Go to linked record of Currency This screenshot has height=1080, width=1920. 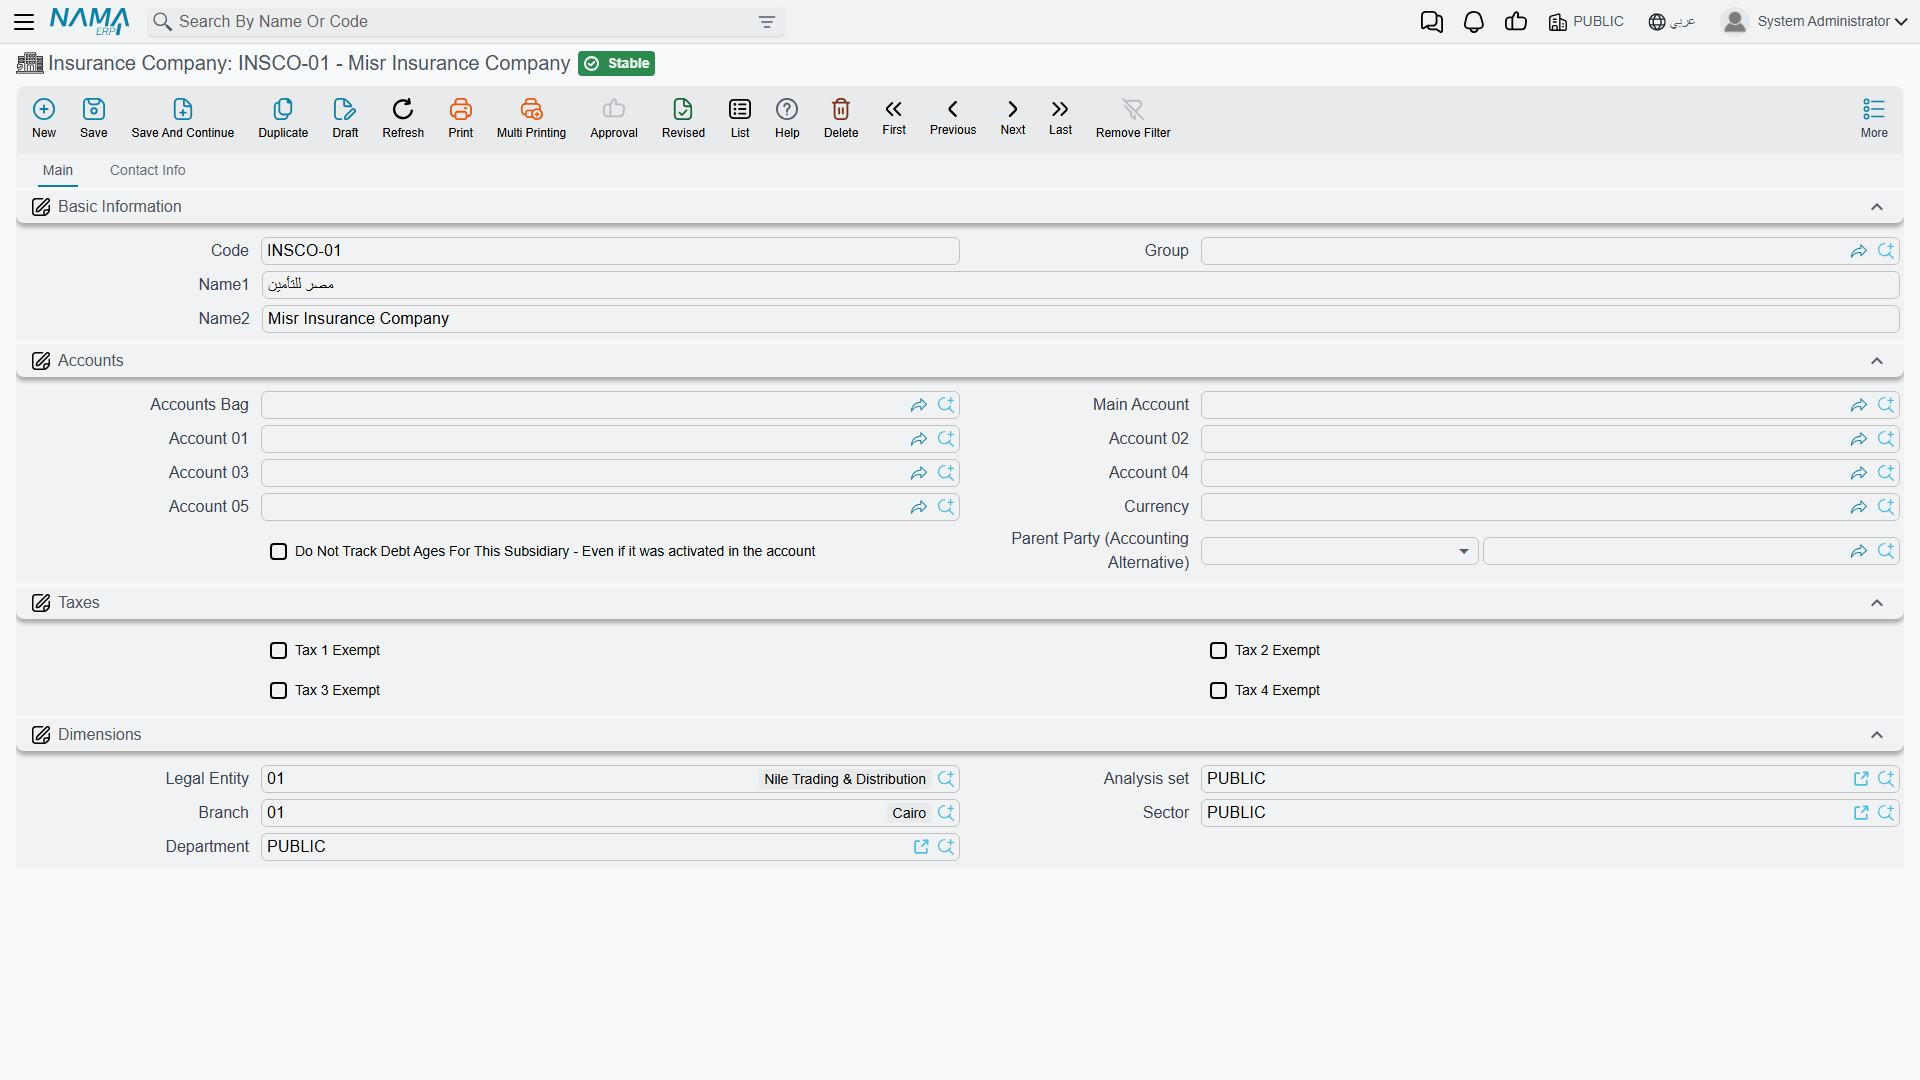pyautogui.click(x=1859, y=507)
